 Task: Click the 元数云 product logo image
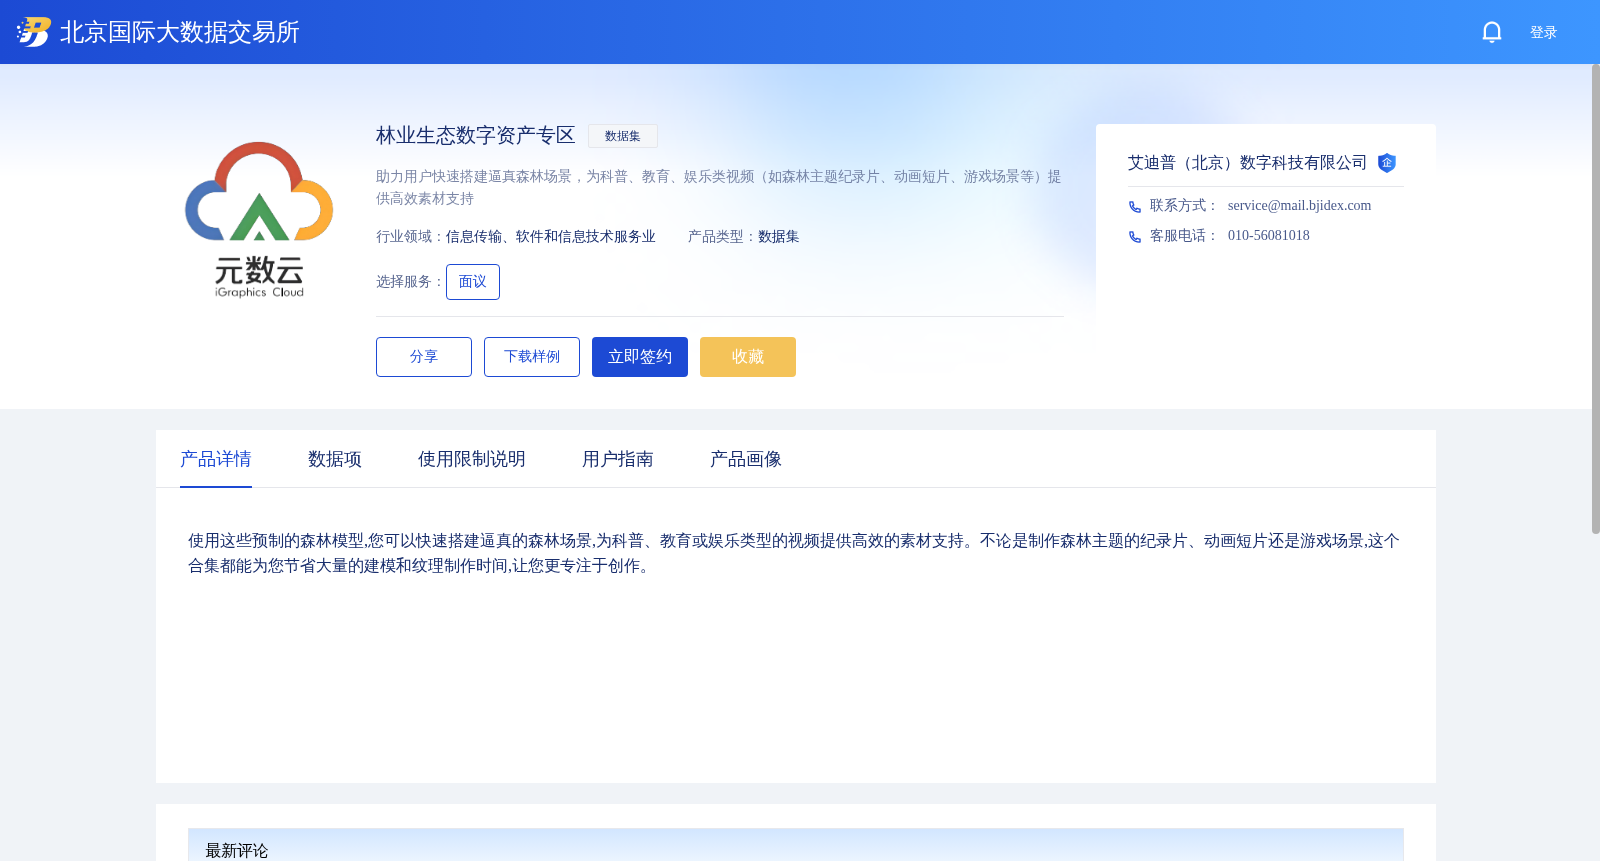tap(259, 220)
